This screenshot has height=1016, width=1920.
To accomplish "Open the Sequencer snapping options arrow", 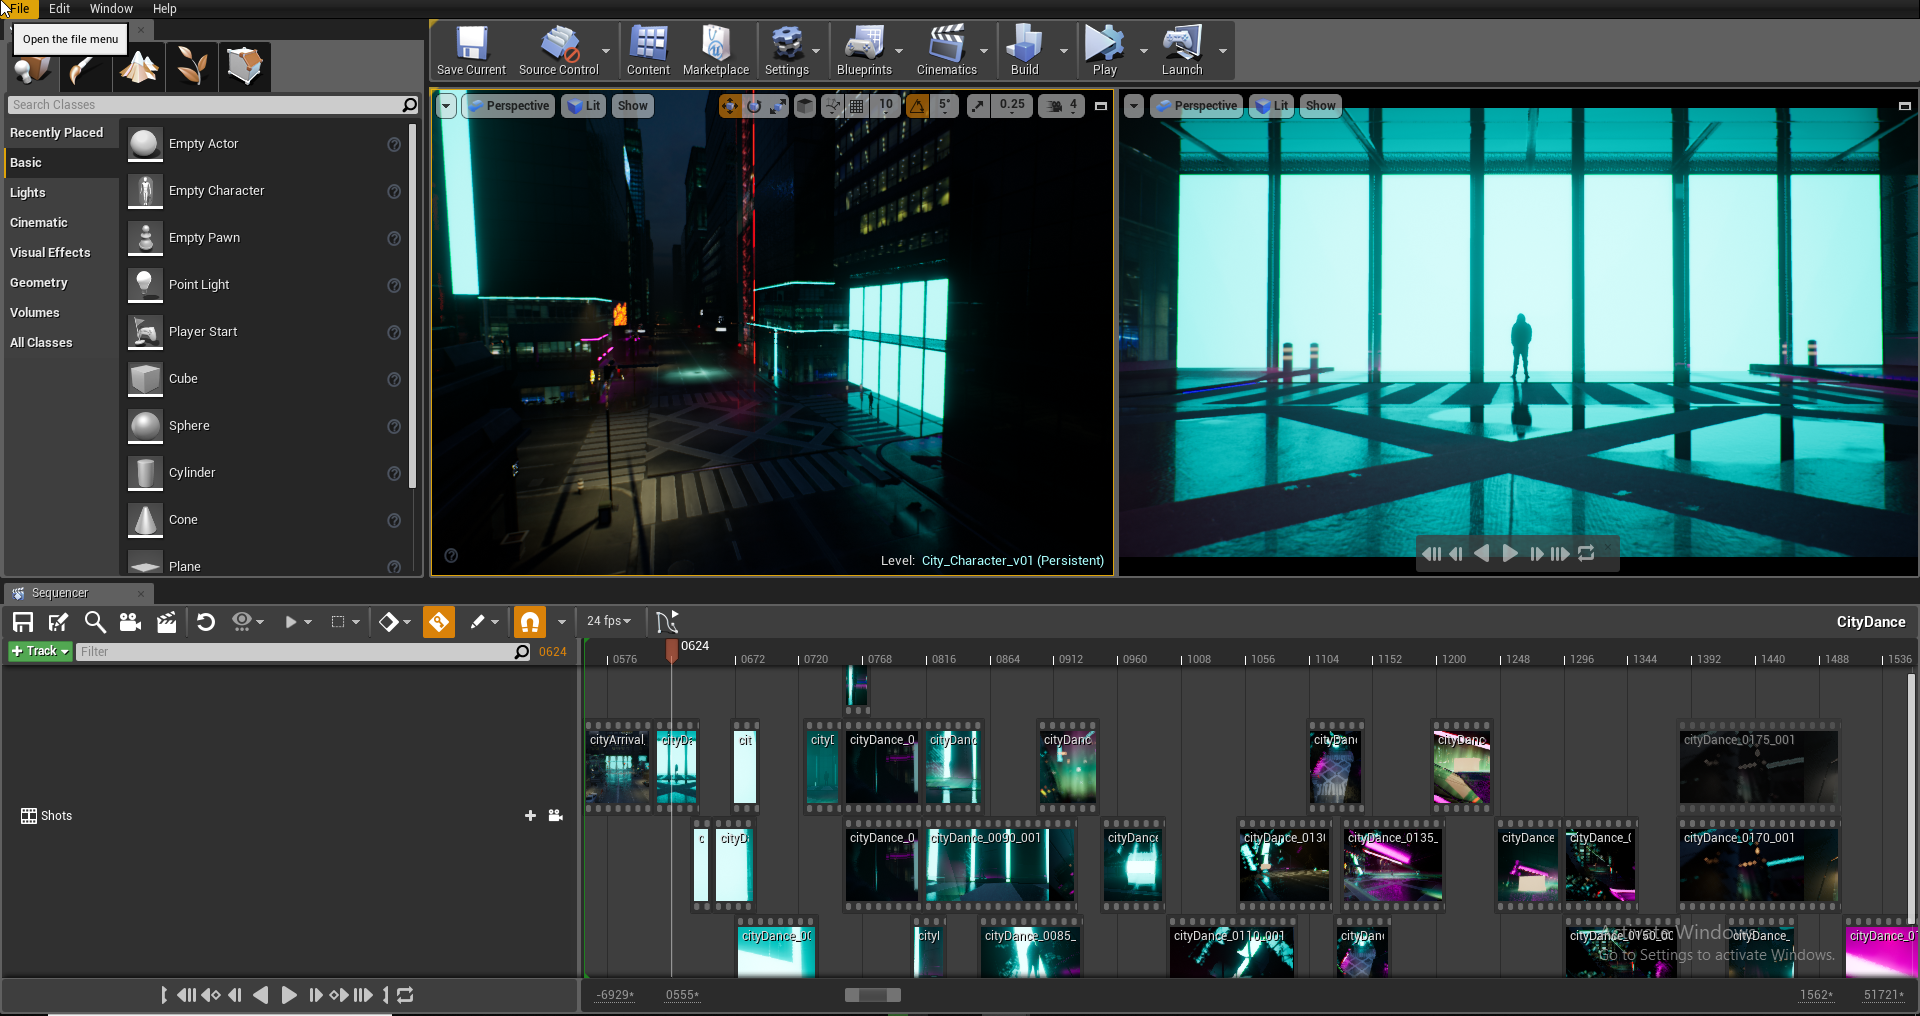I will tap(562, 622).
